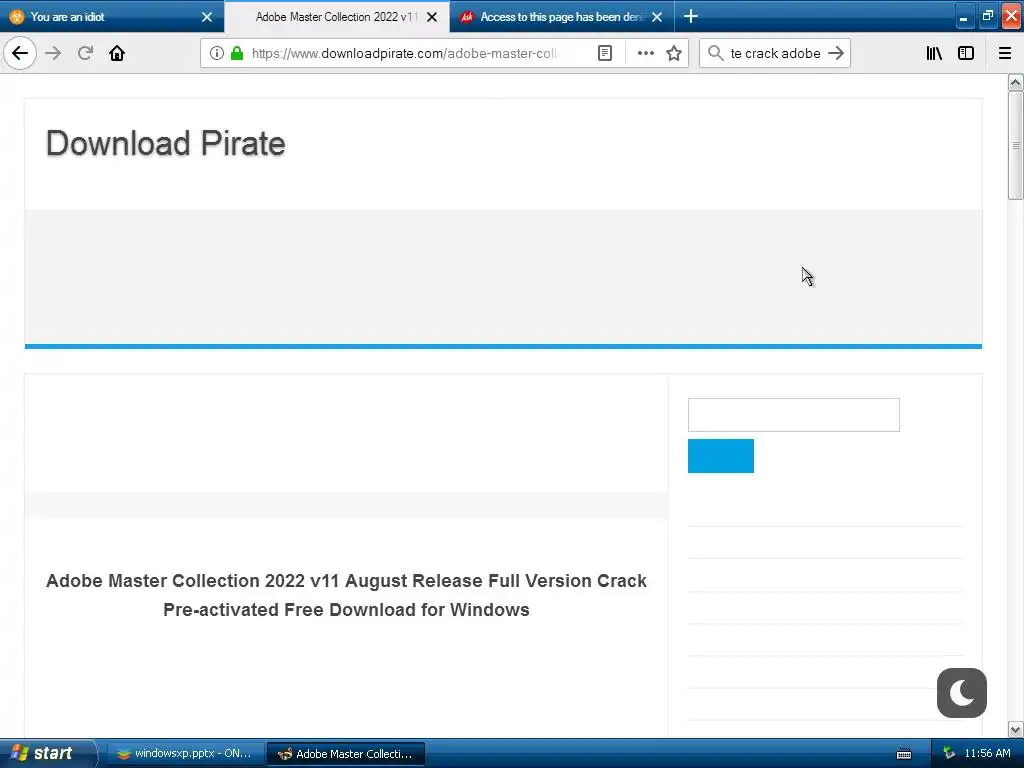Viewport: 1024px width, 768px height.
Task: Select Adobe Master Collection taskbar button
Action: [x=346, y=754]
